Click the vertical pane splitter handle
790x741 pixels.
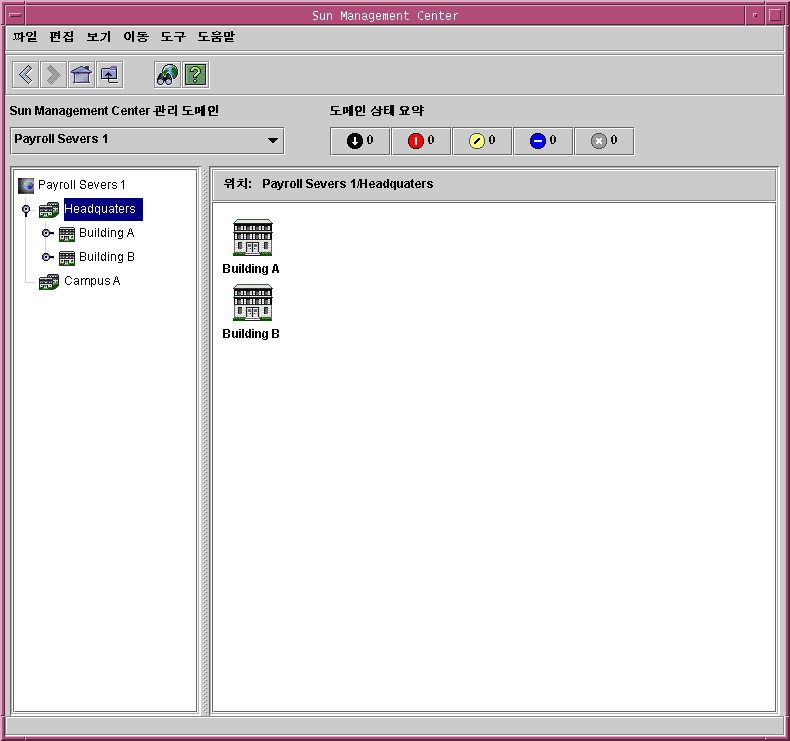205,441
